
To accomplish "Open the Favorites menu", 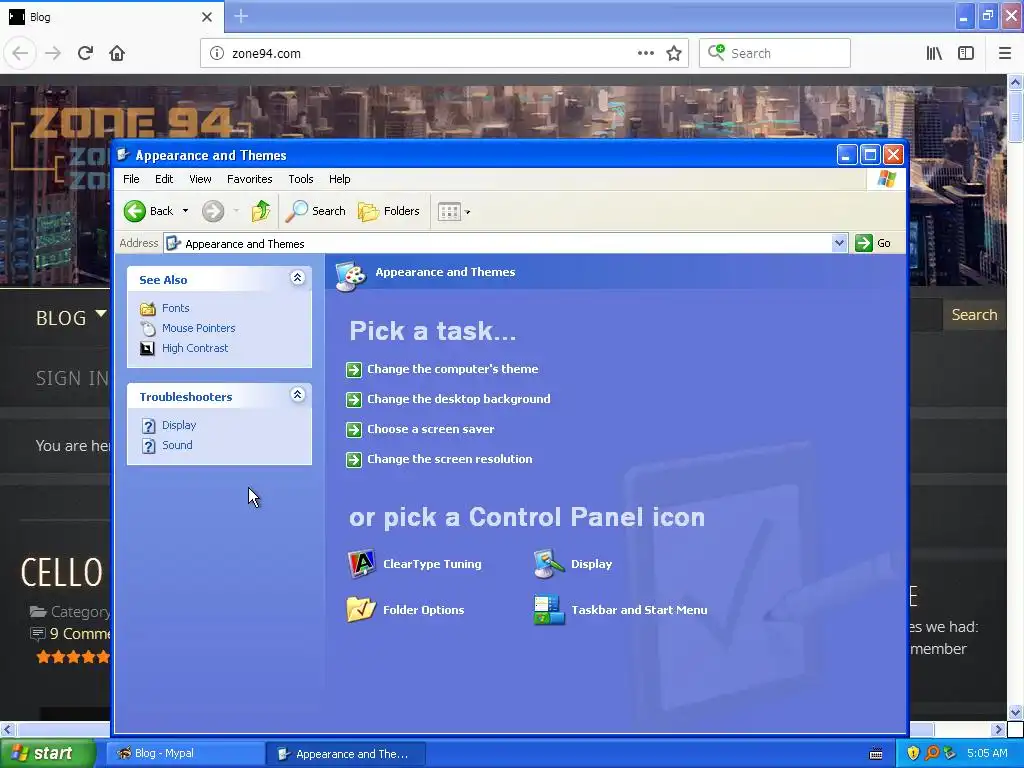I will coord(249,179).
